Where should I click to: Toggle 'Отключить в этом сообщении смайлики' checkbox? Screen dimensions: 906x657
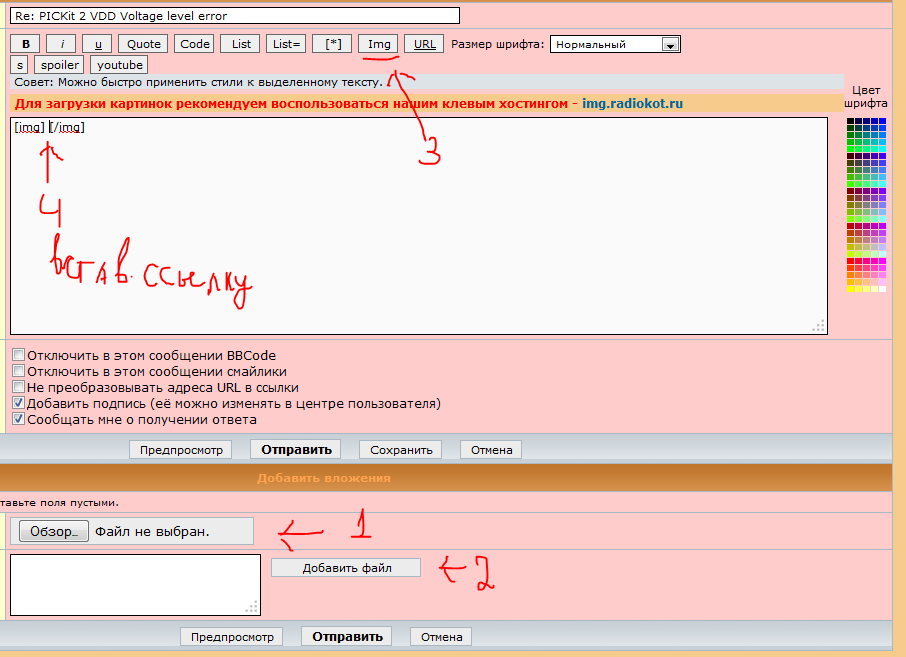(19, 371)
